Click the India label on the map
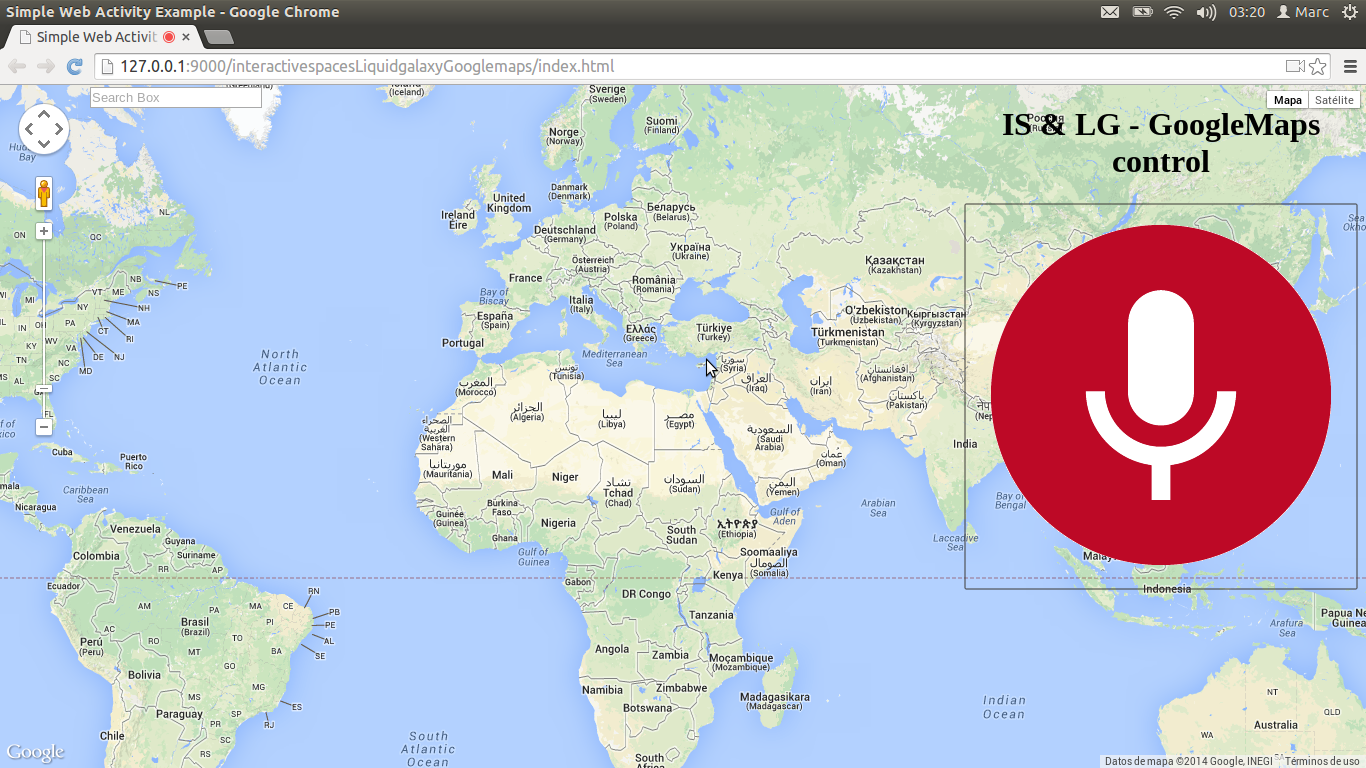Viewport: 1366px width, 768px height. [x=965, y=444]
